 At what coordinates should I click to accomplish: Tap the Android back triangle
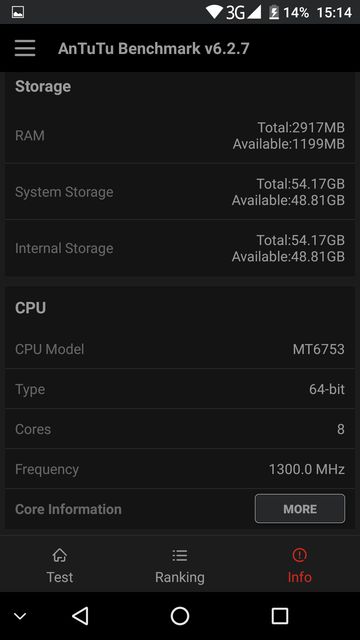(80, 616)
